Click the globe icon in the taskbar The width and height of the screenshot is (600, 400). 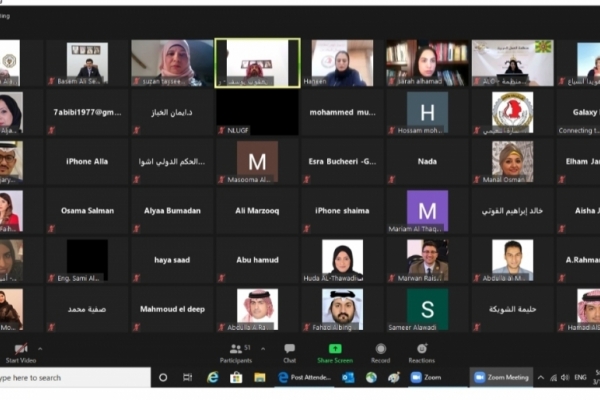click(371, 378)
